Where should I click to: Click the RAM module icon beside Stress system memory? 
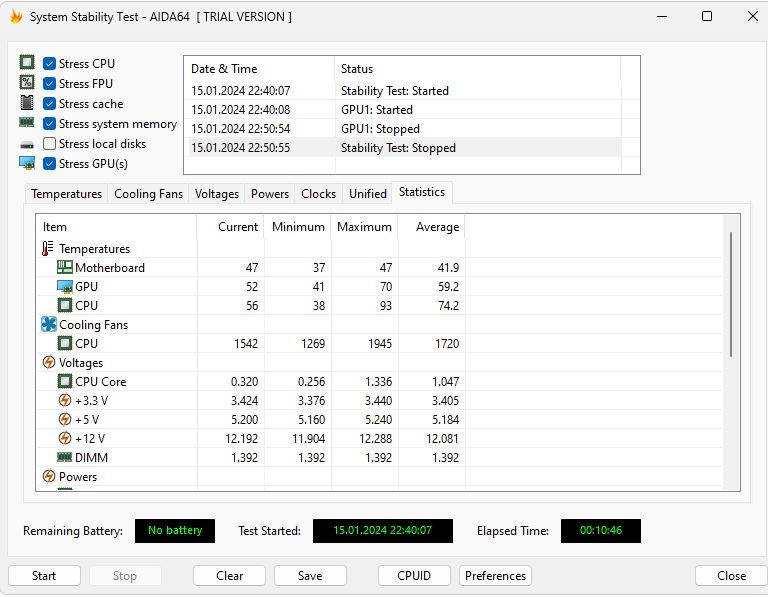26,122
